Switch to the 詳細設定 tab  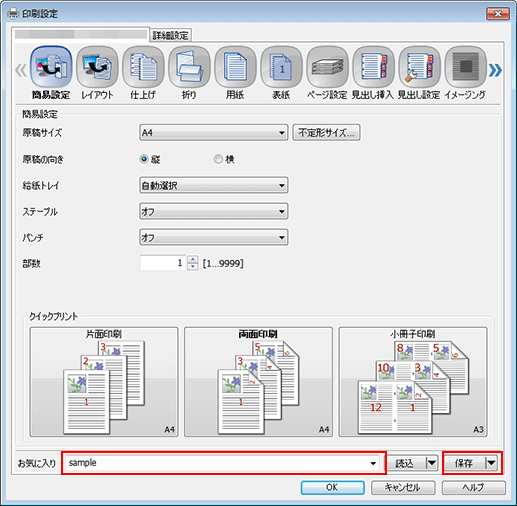(x=171, y=35)
